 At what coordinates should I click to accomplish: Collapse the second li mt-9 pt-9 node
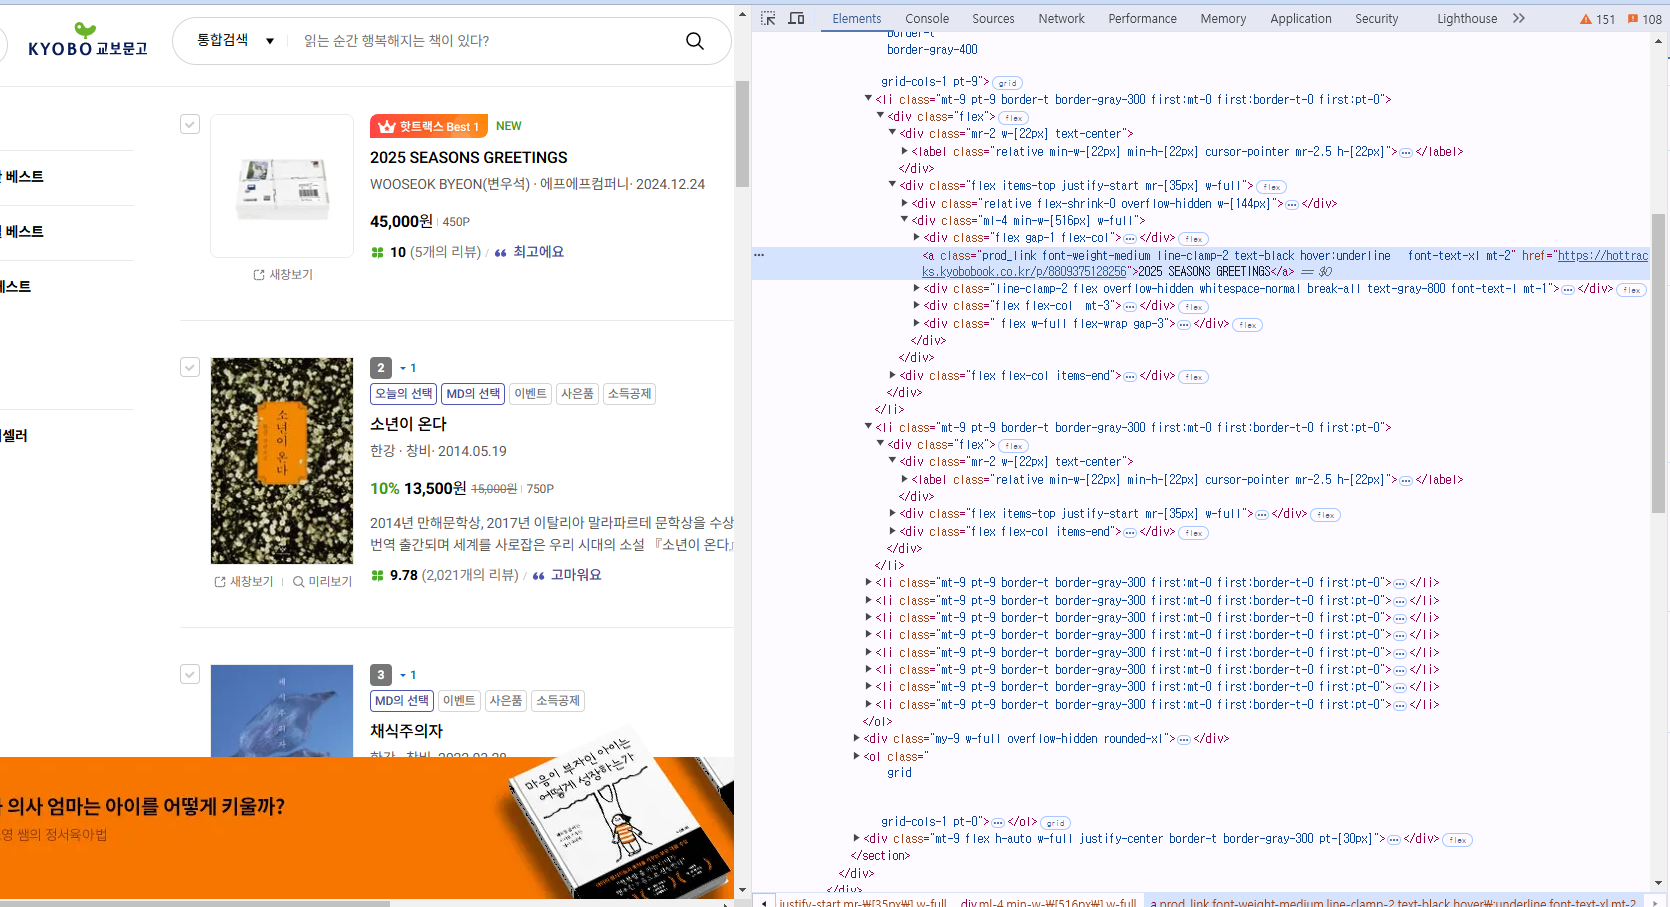pyautogui.click(x=868, y=427)
